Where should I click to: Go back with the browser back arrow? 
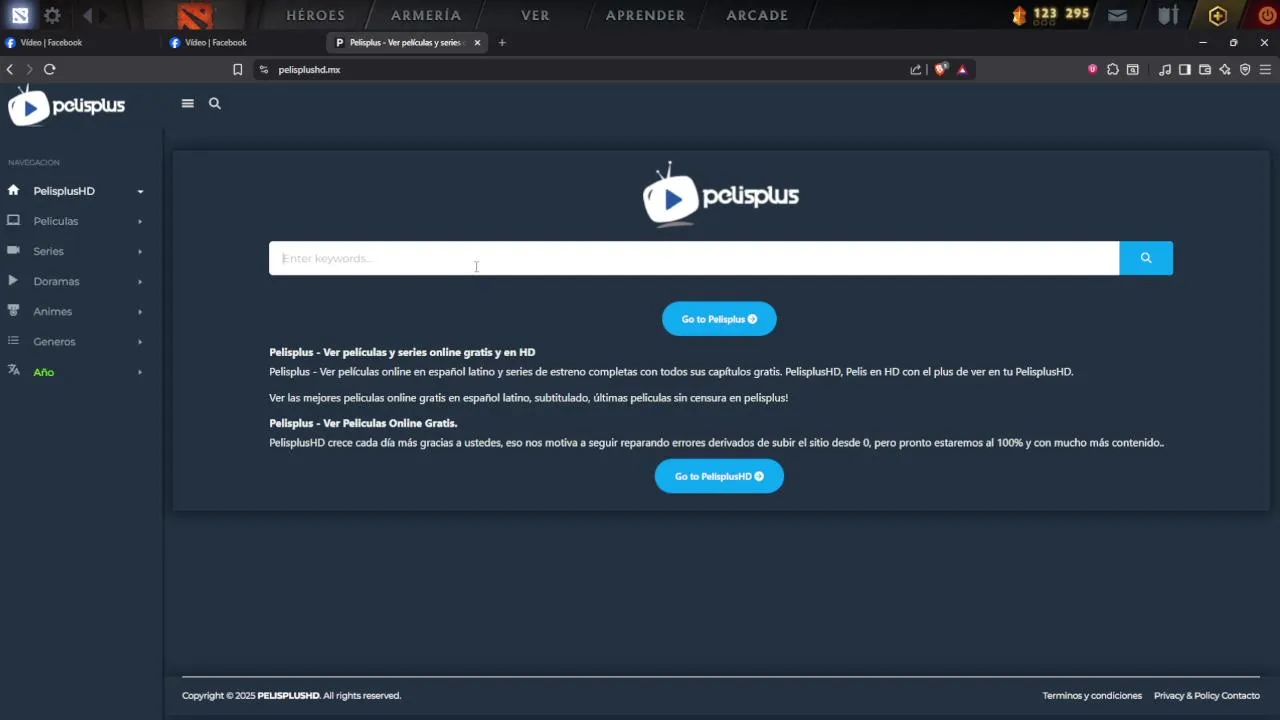point(10,69)
